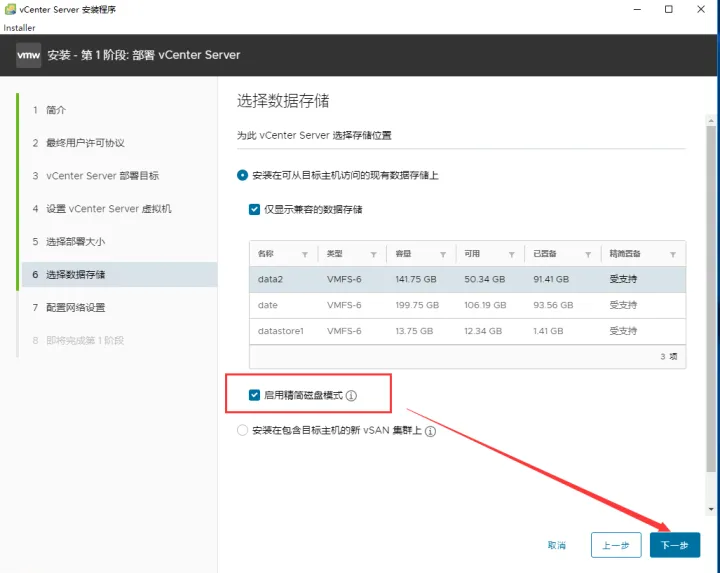This screenshot has width=720, height=573.
Task: Select install on existing datastore radio option
Action: click(242, 175)
